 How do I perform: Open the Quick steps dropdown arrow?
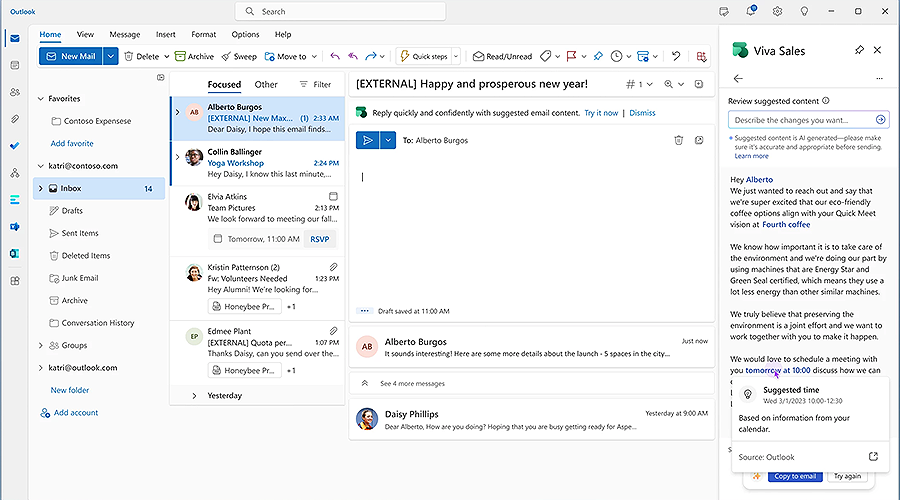pos(456,56)
